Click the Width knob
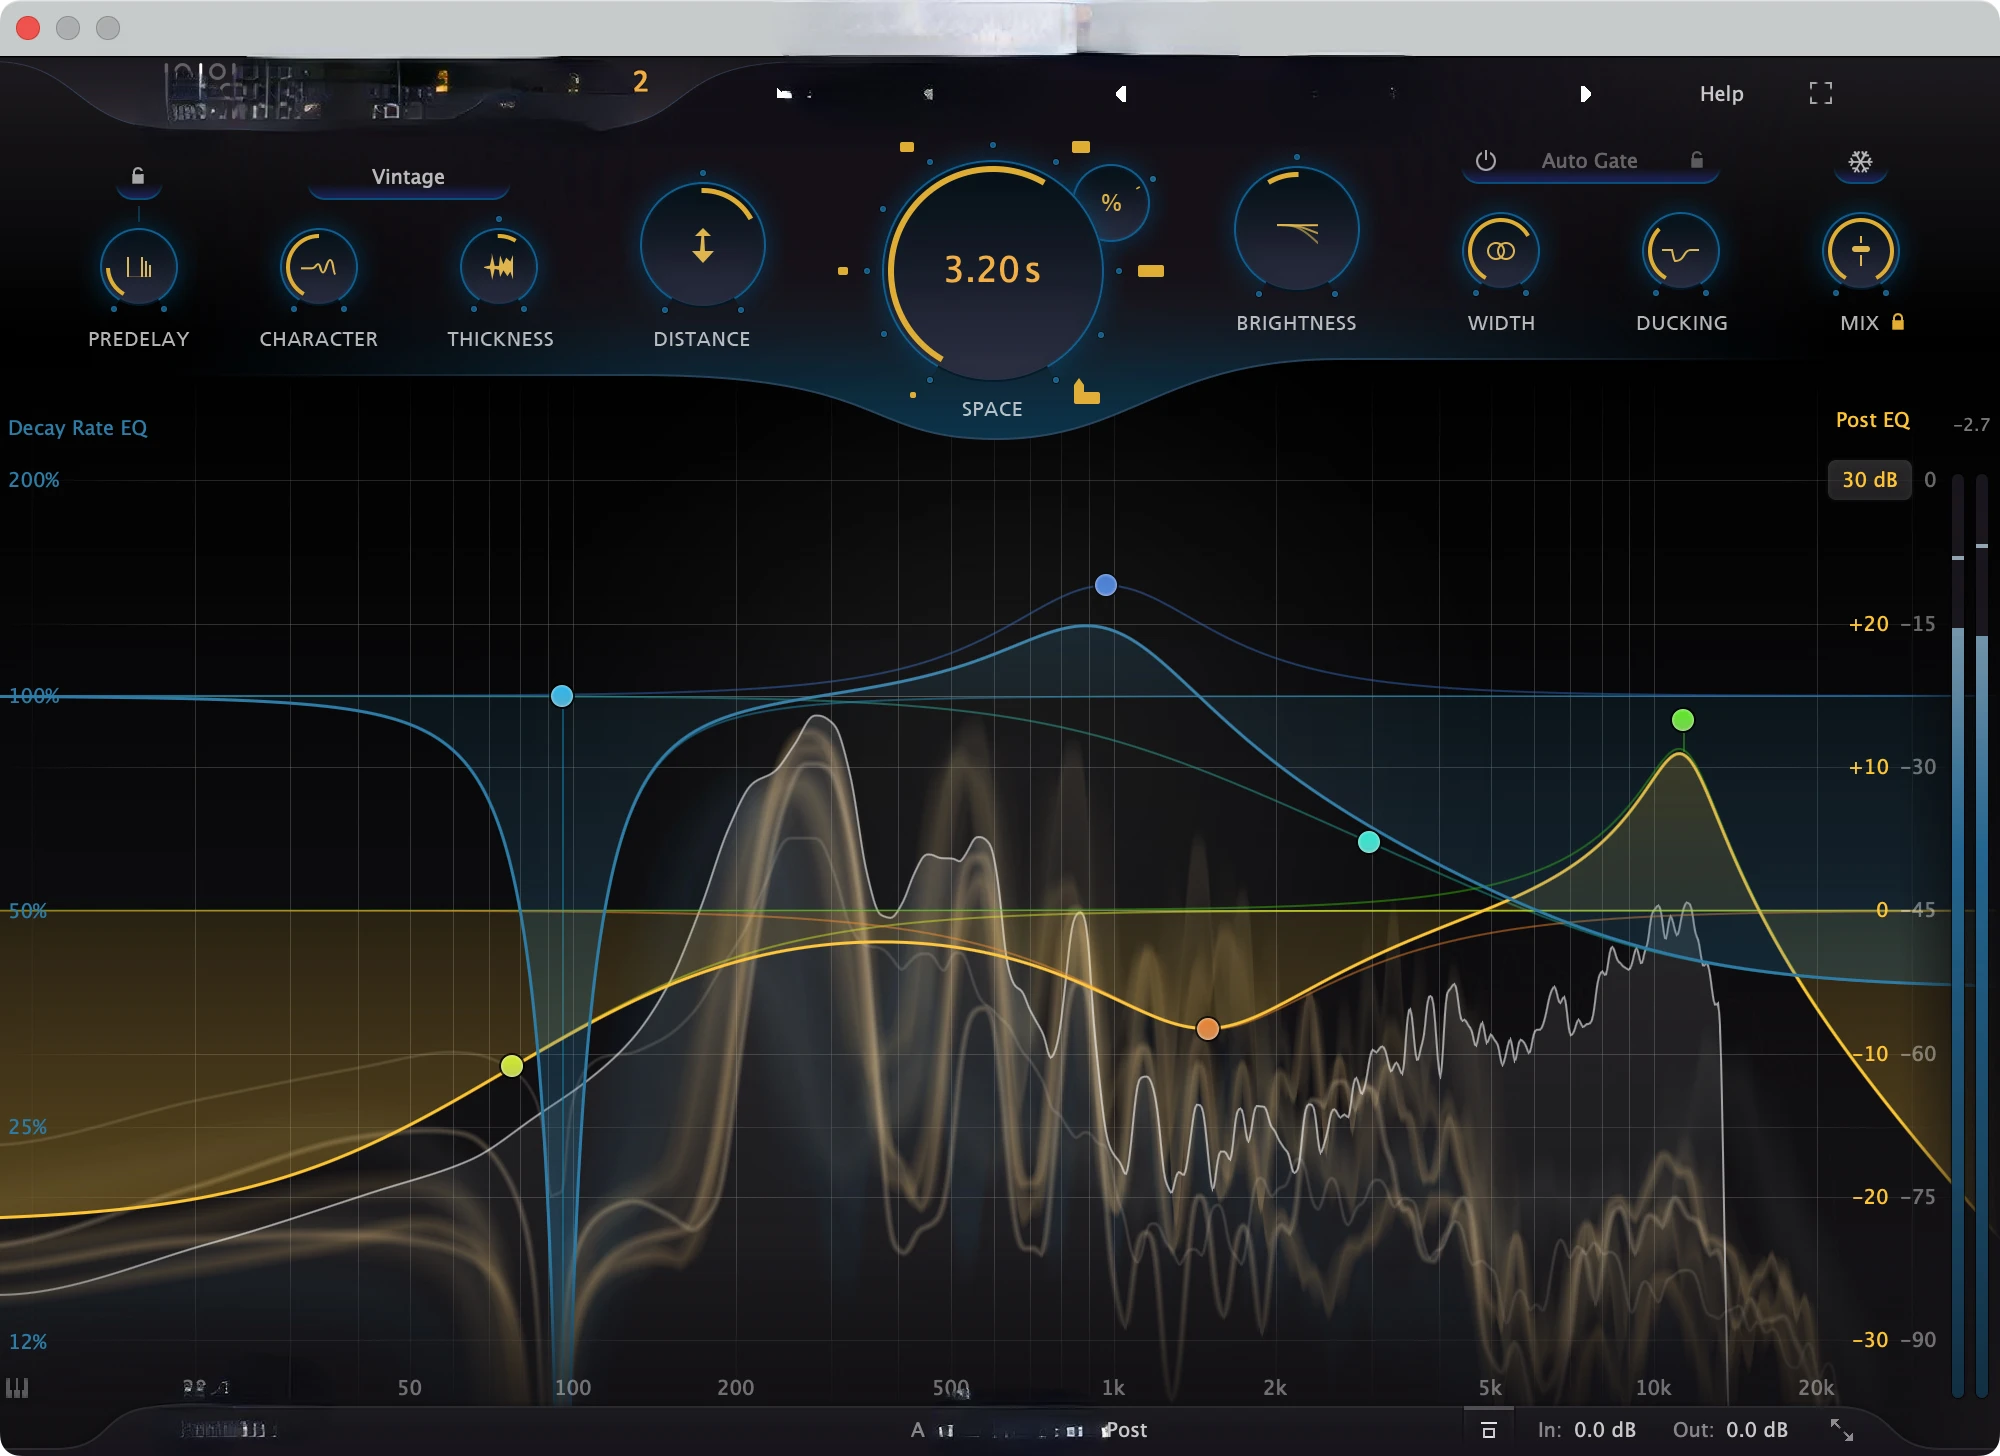The image size is (2000, 1456). coord(1500,251)
